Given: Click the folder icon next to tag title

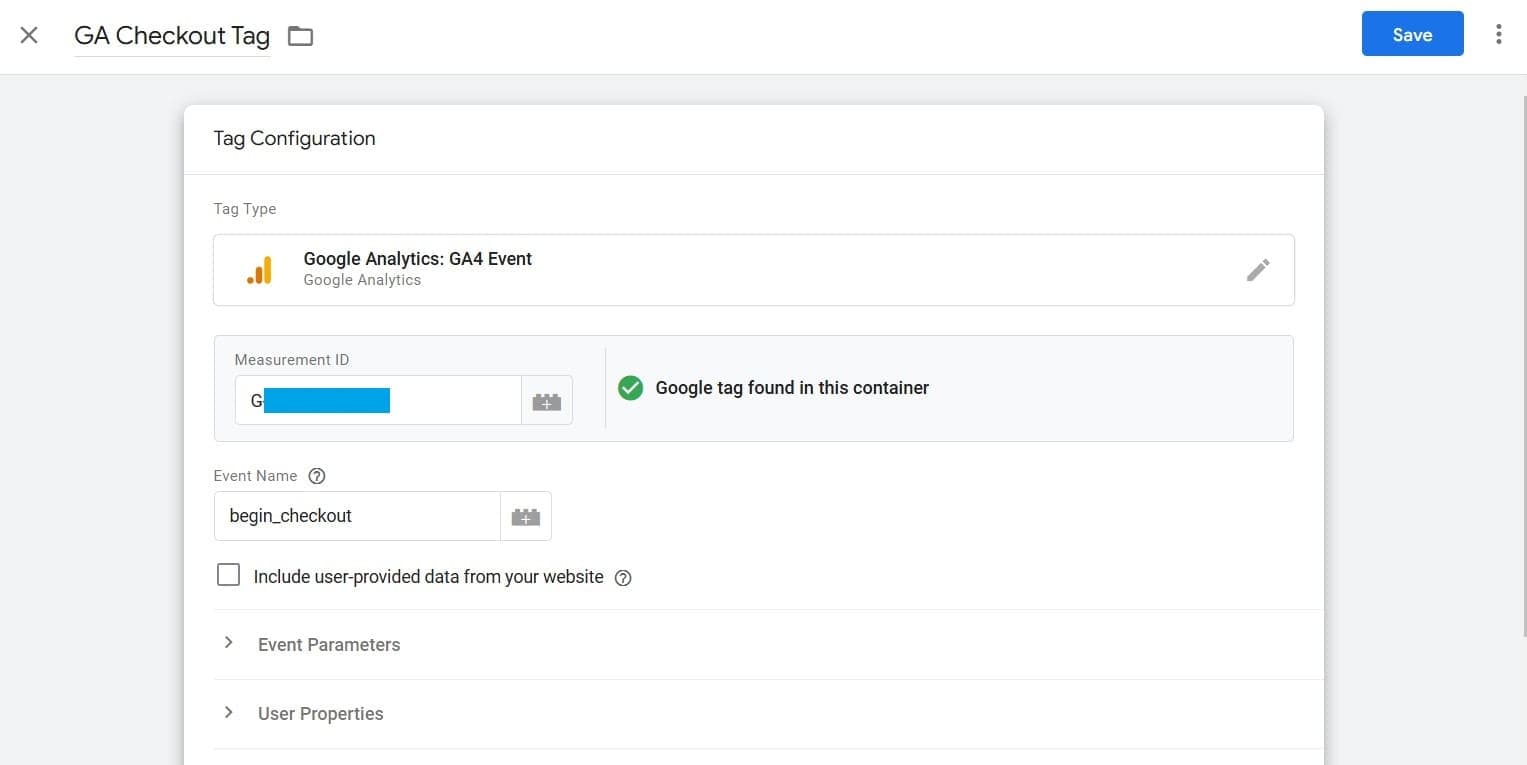Looking at the screenshot, I should coord(299,34).
